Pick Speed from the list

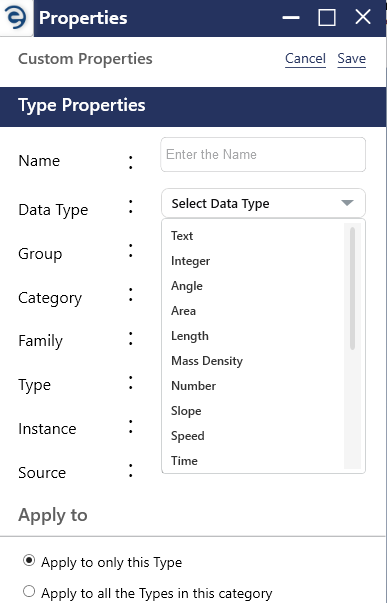[x=187, y=436]
